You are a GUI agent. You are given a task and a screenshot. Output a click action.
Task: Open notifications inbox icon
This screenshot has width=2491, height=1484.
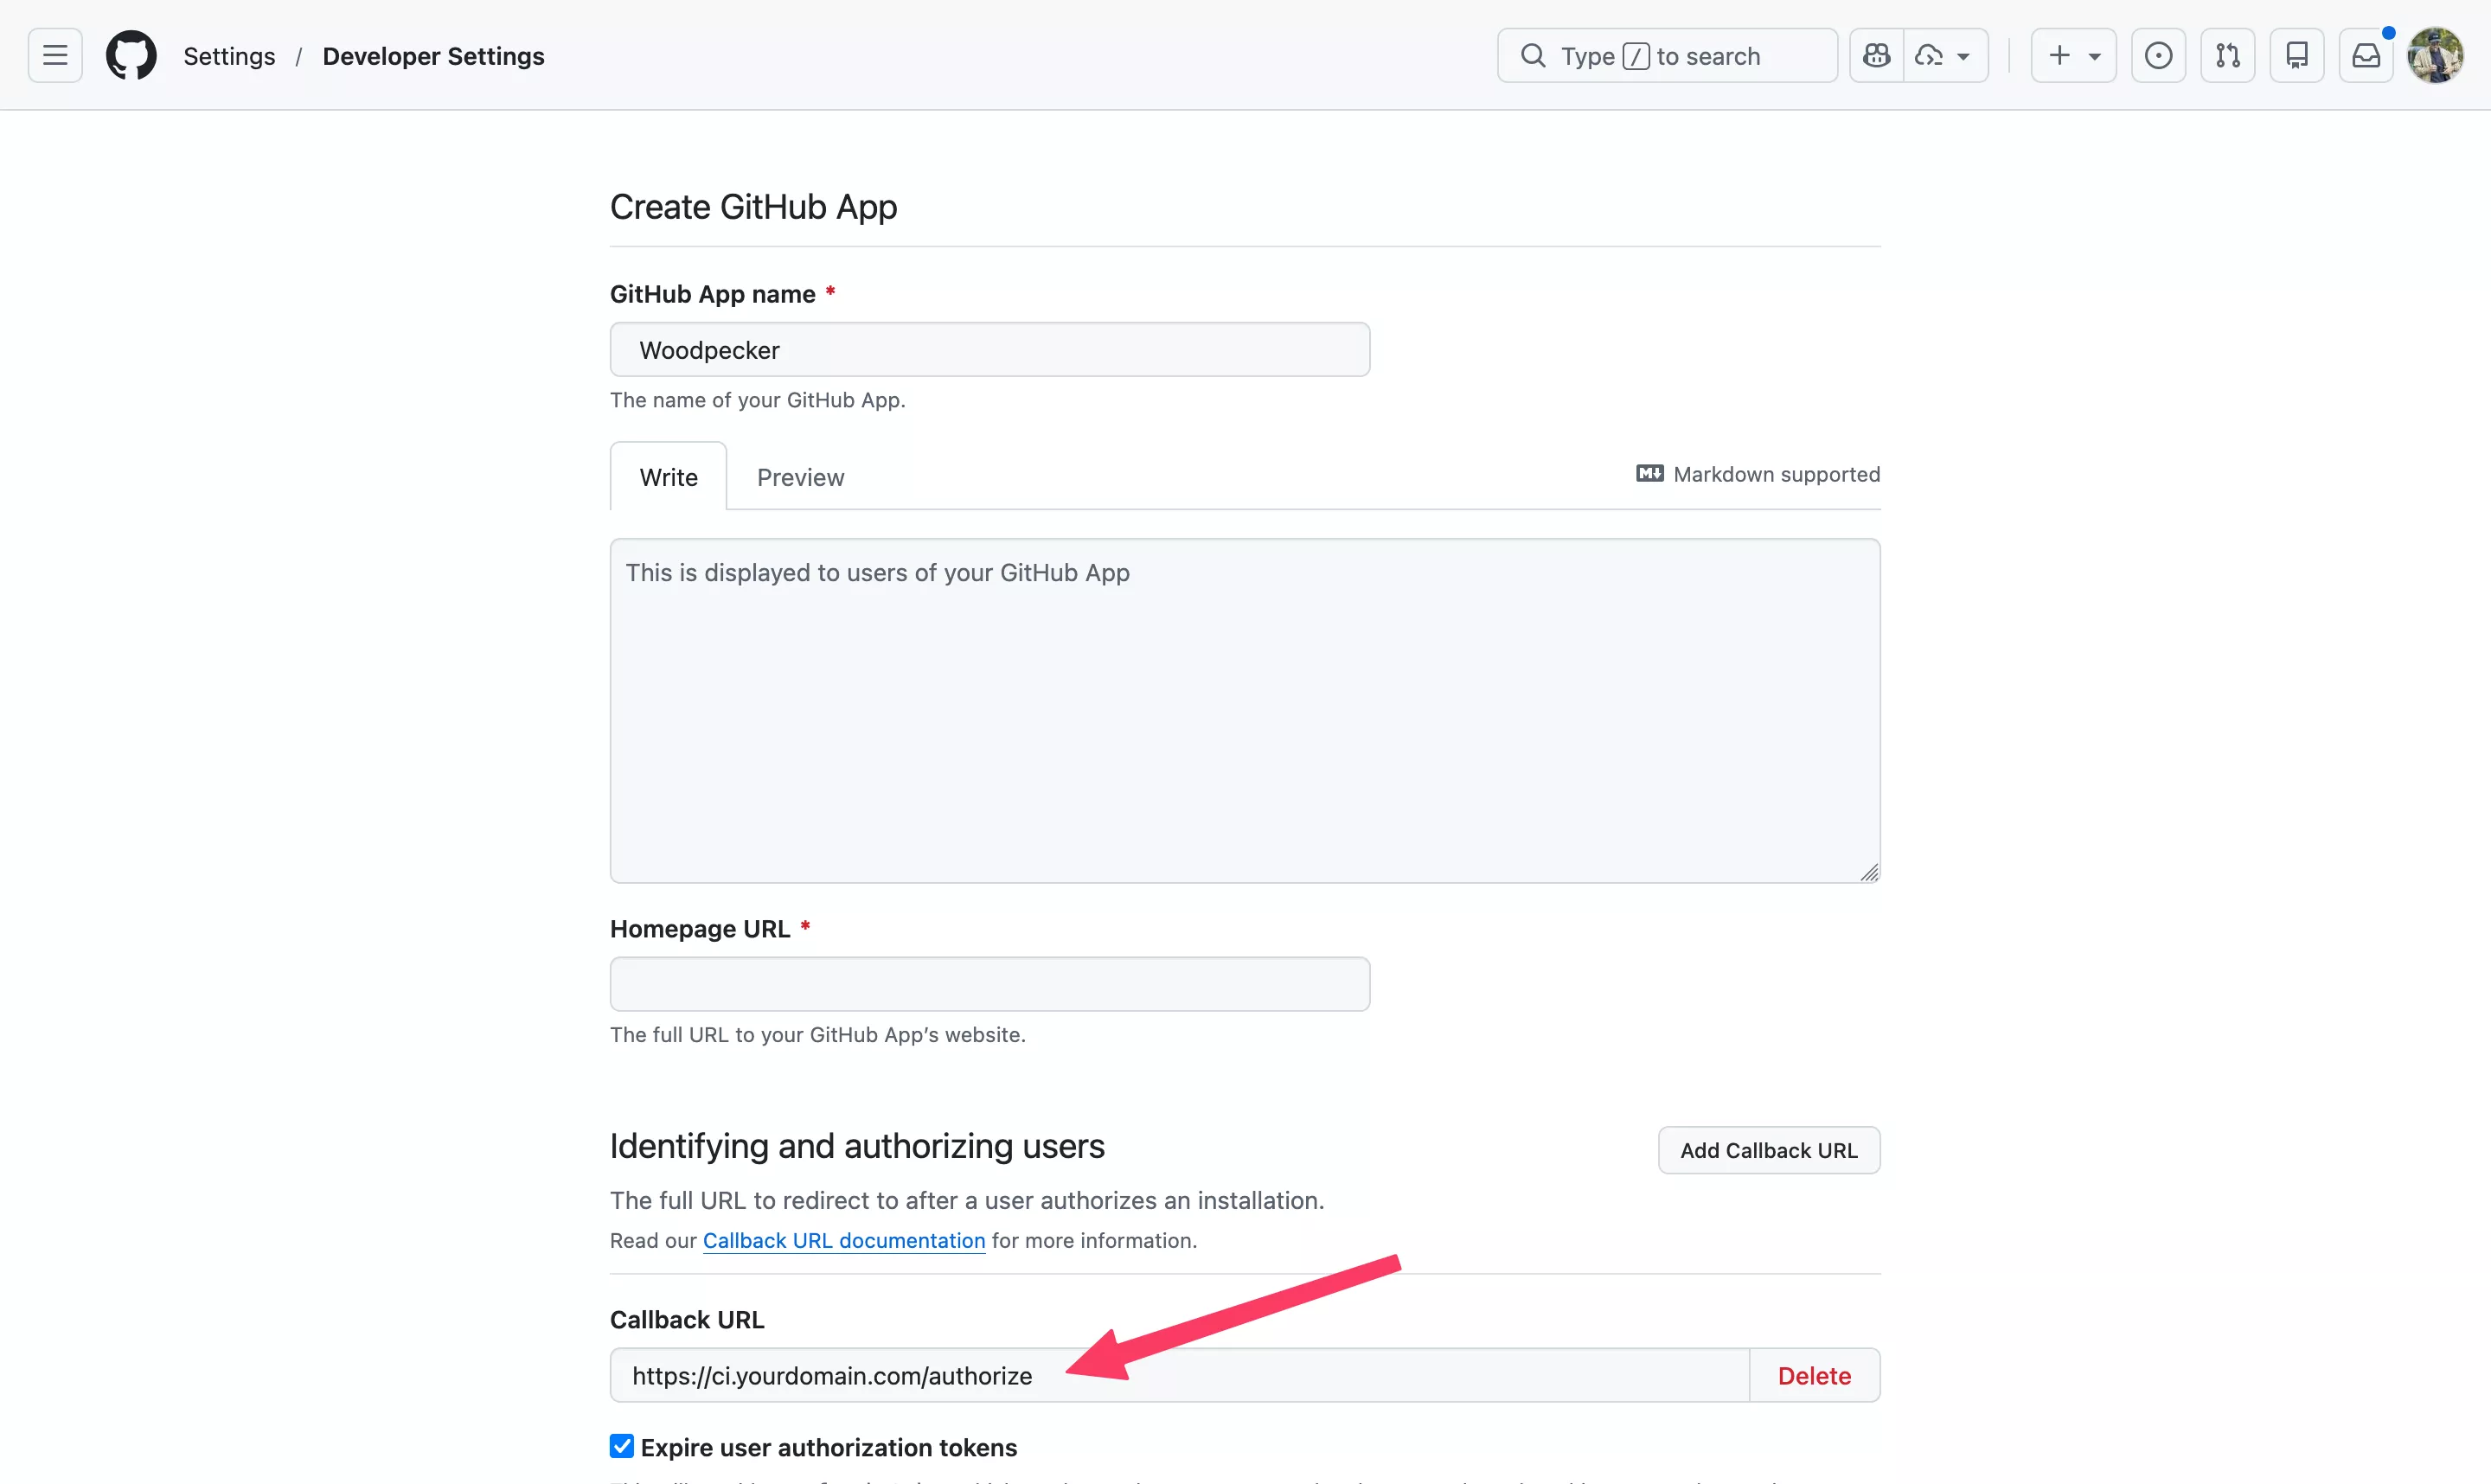2365,56
